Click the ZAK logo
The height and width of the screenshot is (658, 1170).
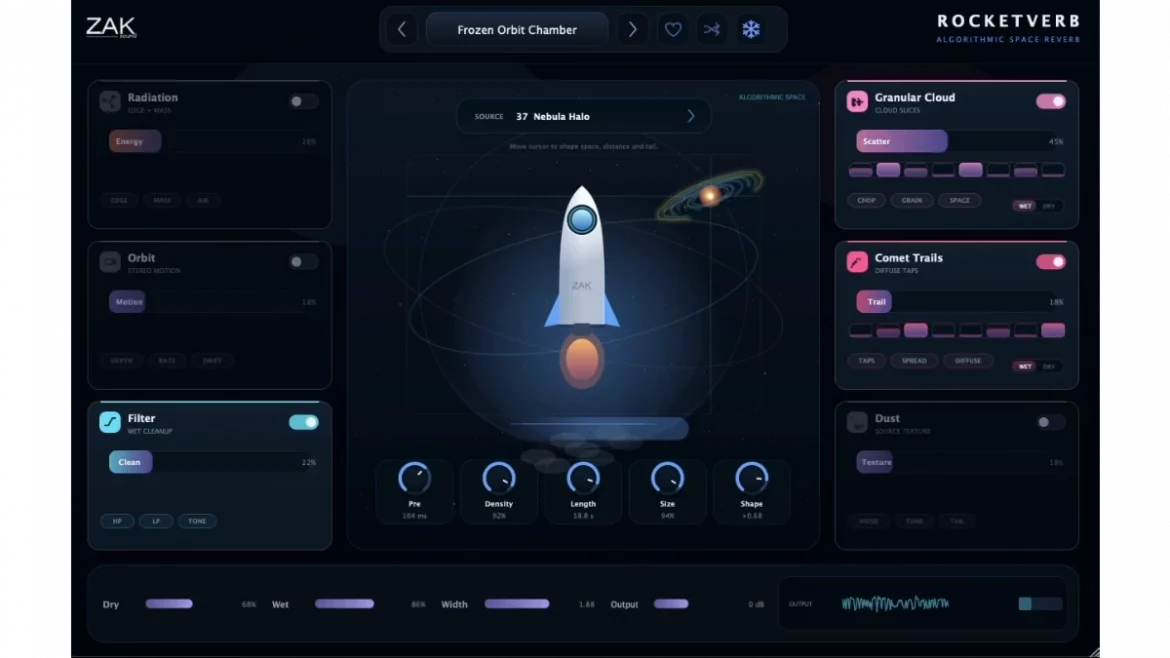(x=111, y=28)
